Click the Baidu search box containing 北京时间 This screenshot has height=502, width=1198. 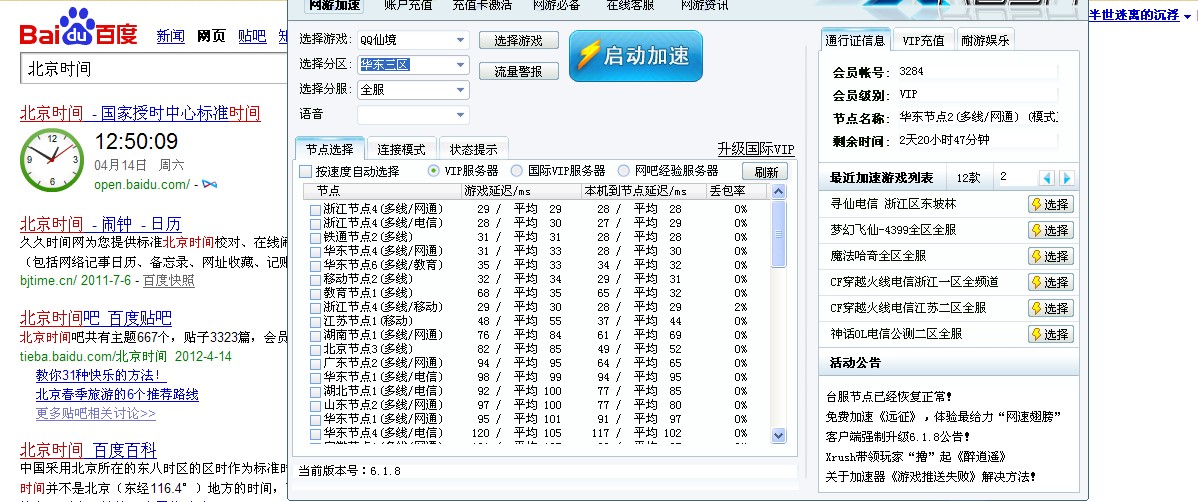tap(153, 69)
